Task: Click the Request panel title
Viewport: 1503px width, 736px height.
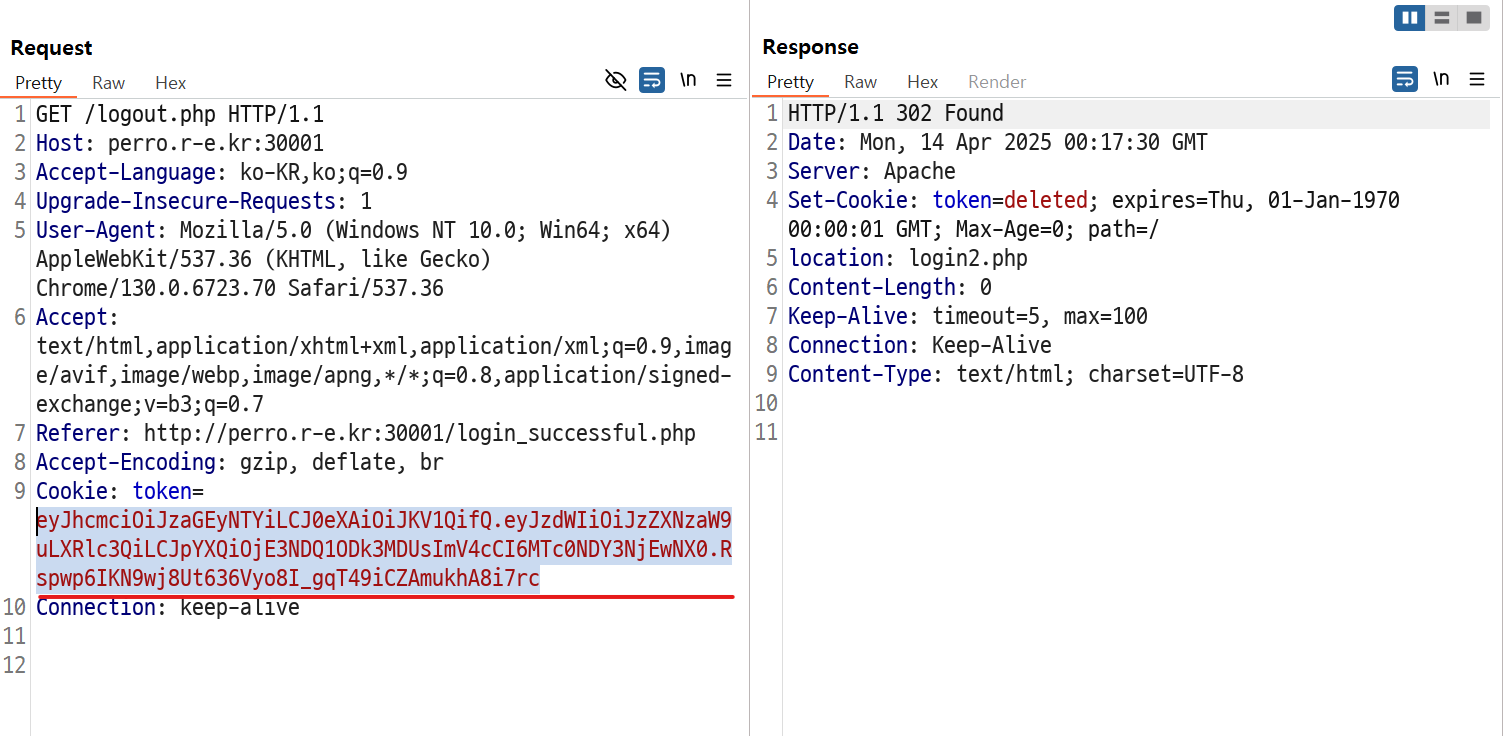Action: (51, 48)
